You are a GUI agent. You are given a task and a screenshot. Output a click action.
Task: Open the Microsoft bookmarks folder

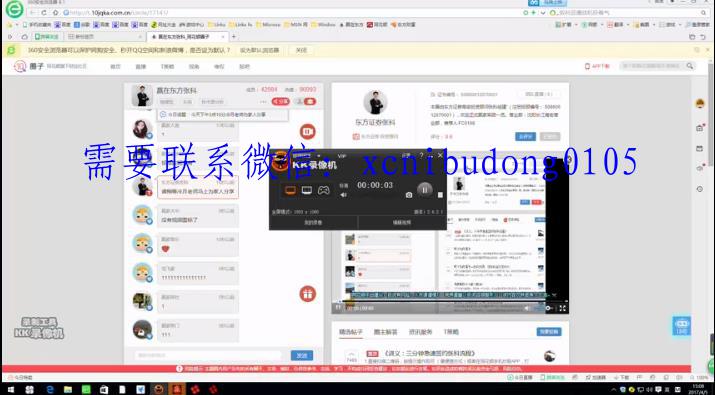(268, 25)
